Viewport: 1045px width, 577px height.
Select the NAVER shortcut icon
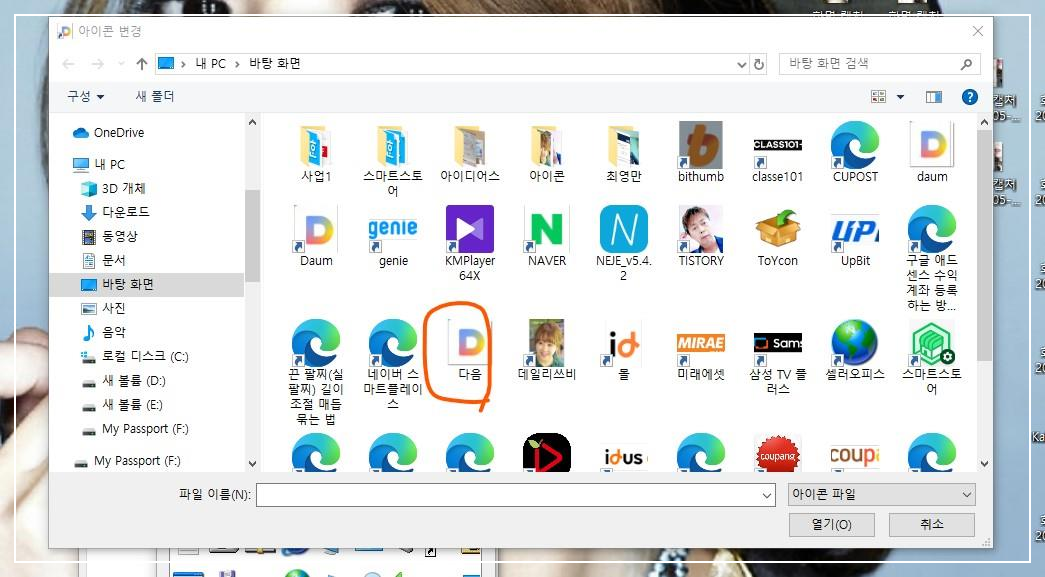click(546, 237)
